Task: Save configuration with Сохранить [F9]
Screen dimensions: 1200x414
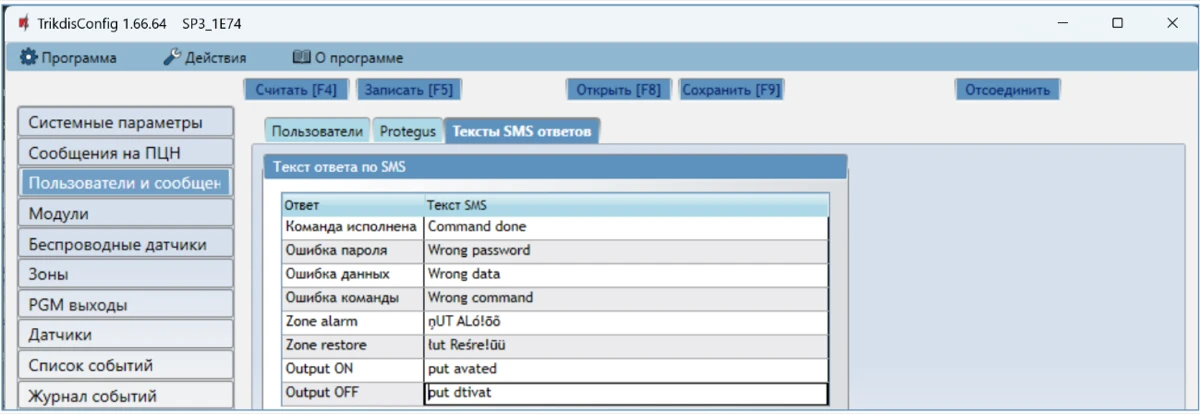Action: 730,89
